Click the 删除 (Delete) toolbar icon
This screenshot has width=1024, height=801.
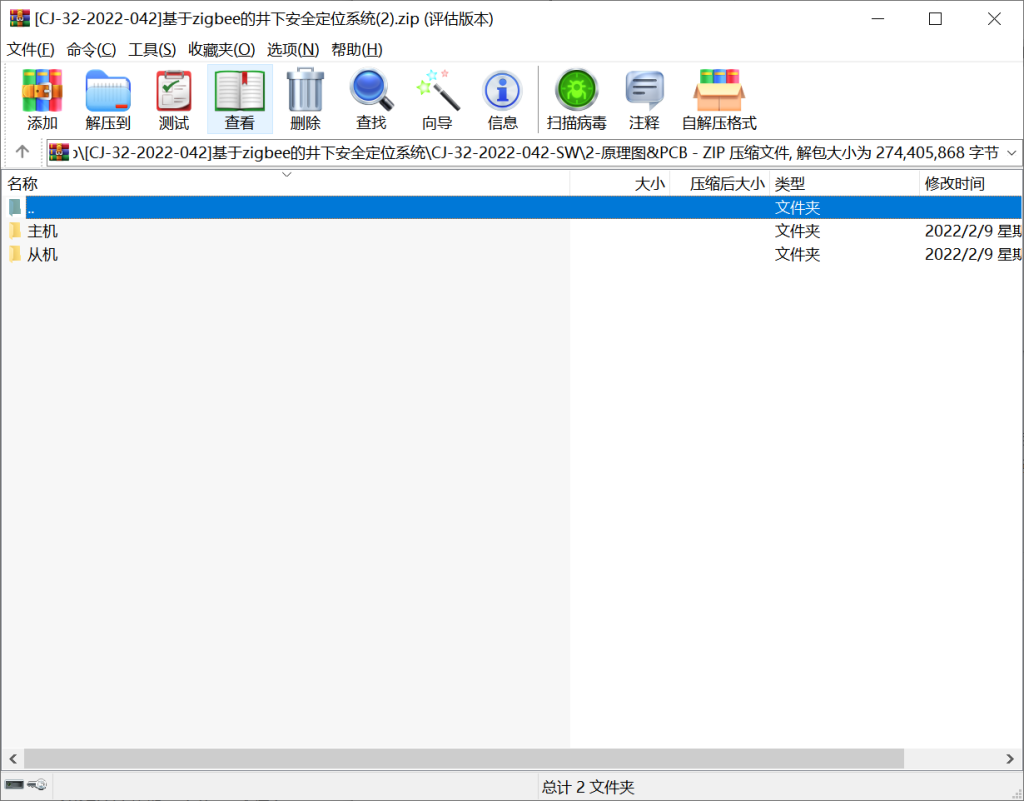click(x=305, y=98)
